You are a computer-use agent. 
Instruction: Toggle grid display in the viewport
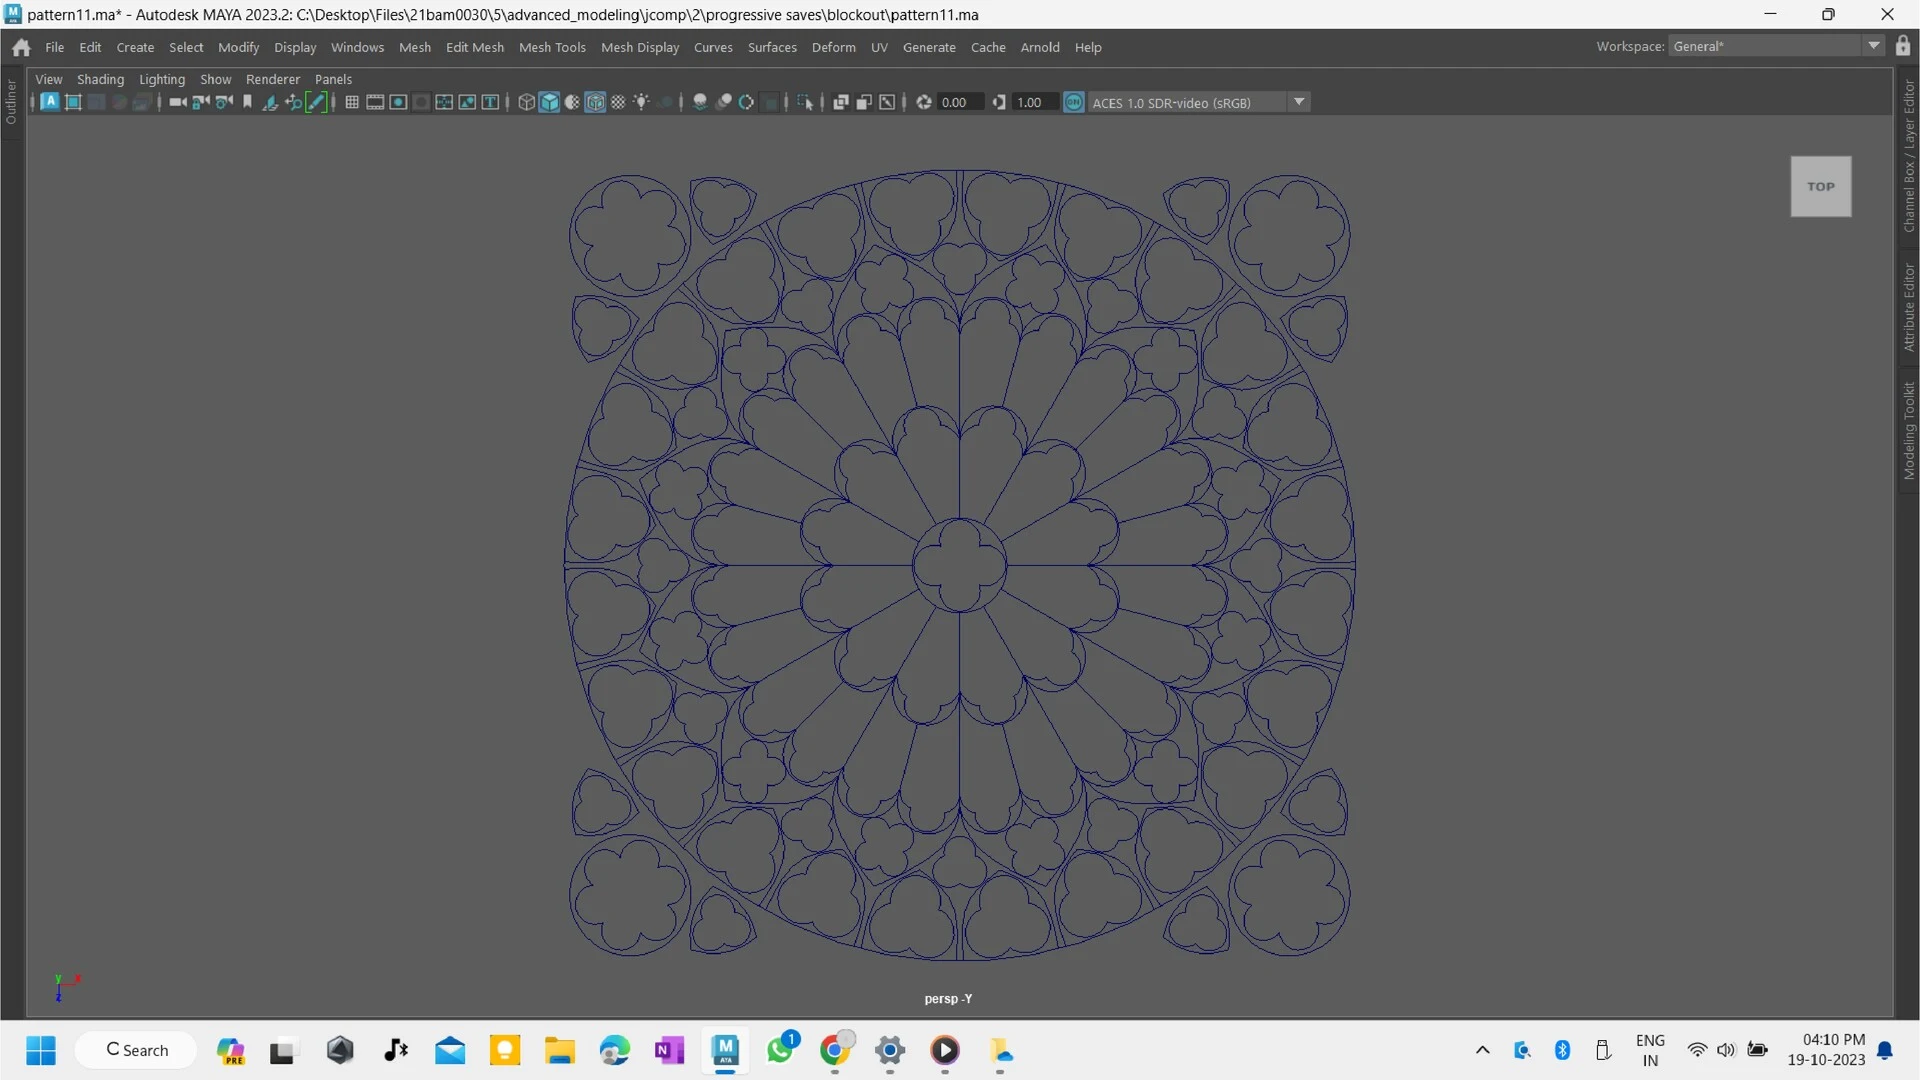tap(351, 101)
